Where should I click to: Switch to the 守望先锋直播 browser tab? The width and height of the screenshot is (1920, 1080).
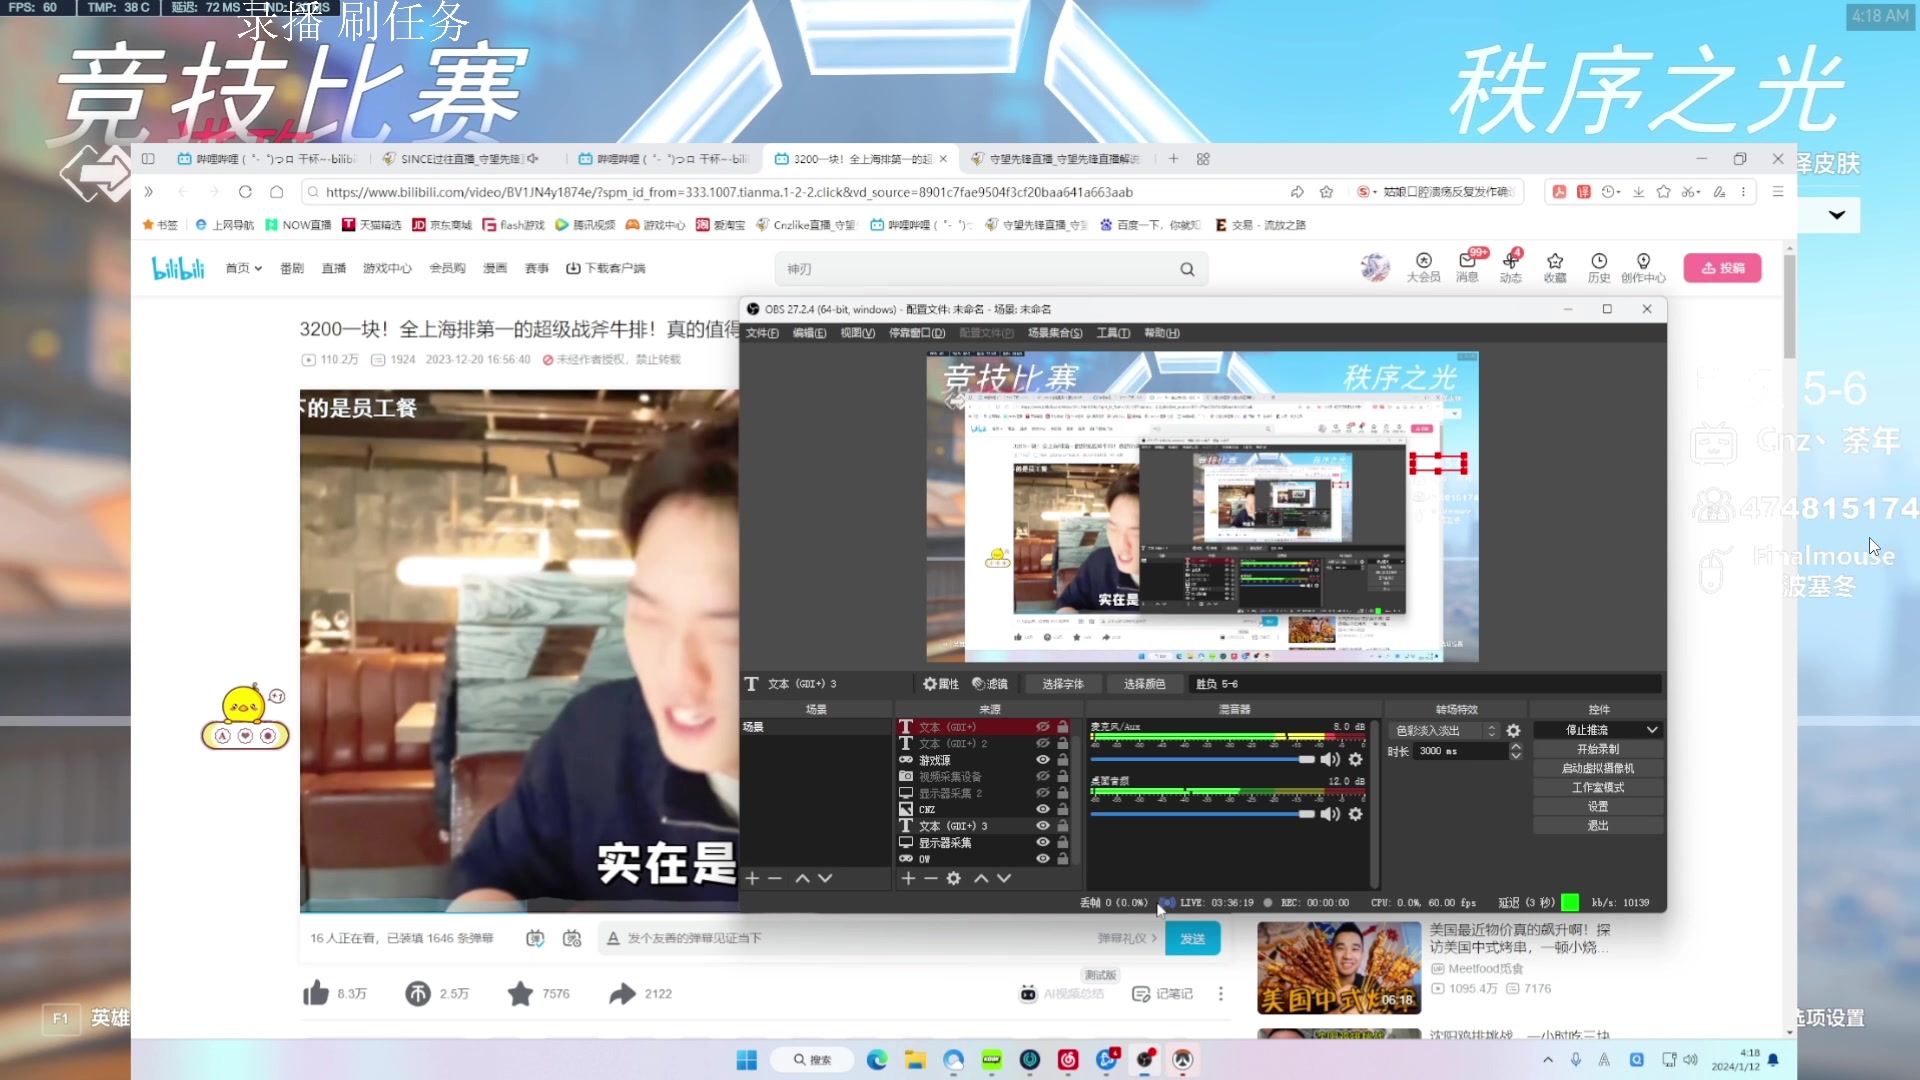1051,158
